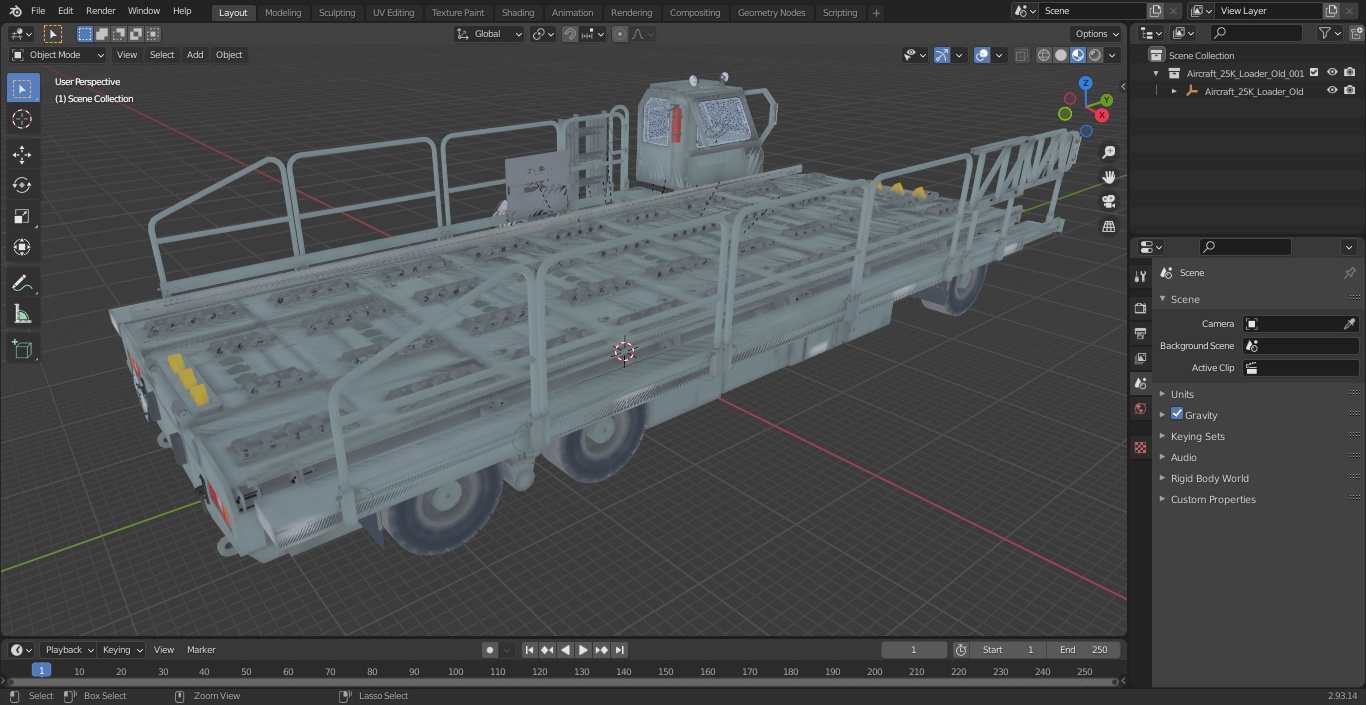Viewport: 1366px width, 705px height.
Task: Open the Options dropdown in viewport
Action: [1096, 34]
